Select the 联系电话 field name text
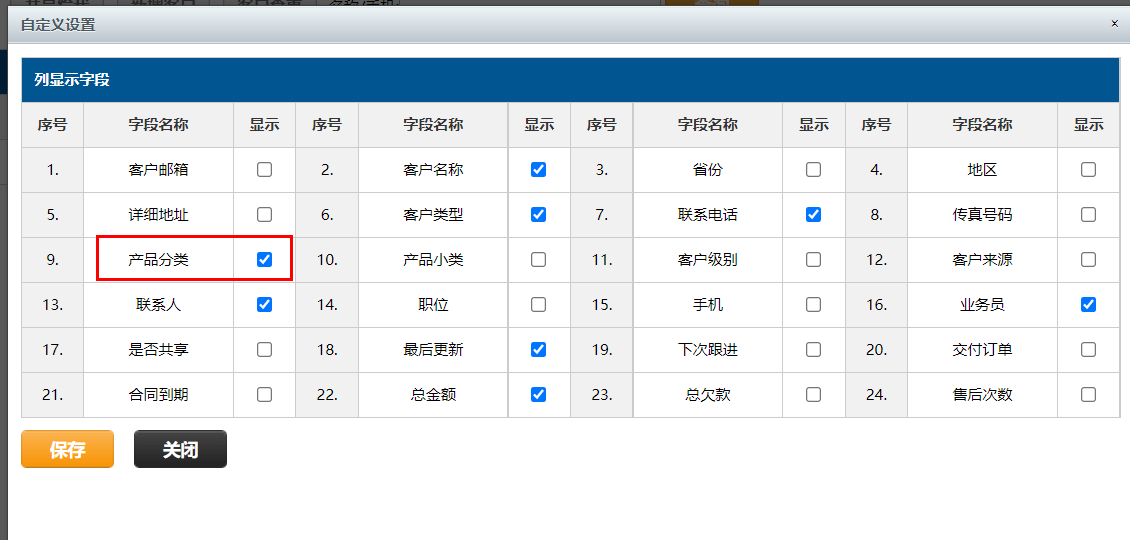The image size is (1130, 540). pyautogui.click(x=708, y=215)
